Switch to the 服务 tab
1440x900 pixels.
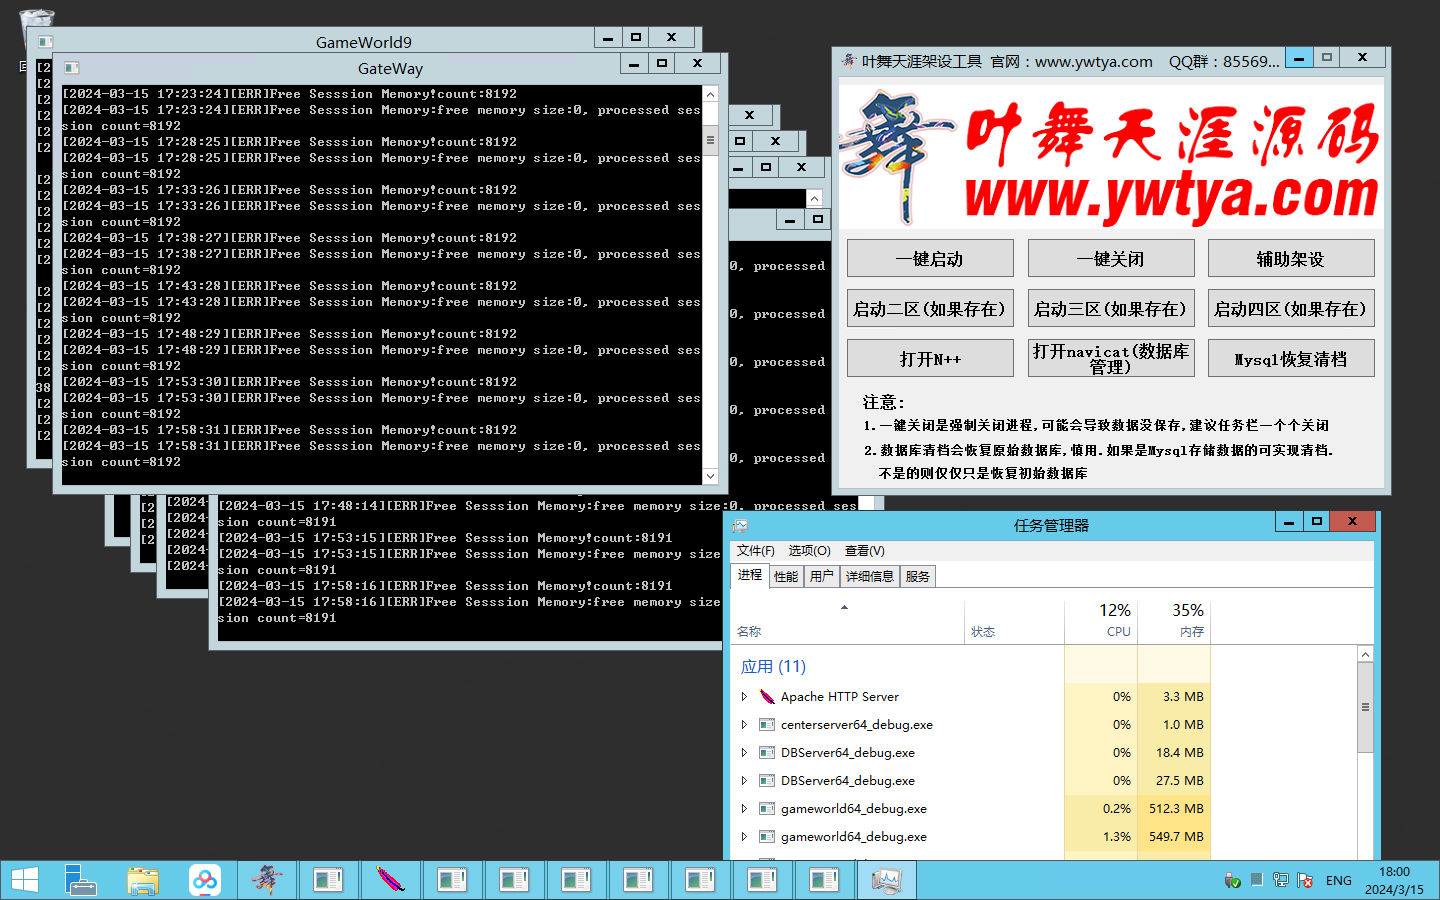click(917, 577)
